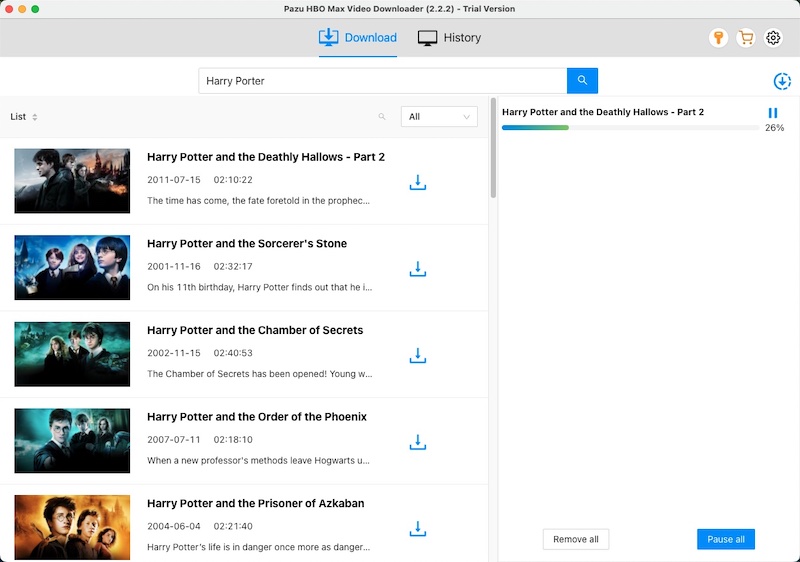Click description starting 'On his 11th birthday'
Screen dimensions: 800x562
point(260,287)
